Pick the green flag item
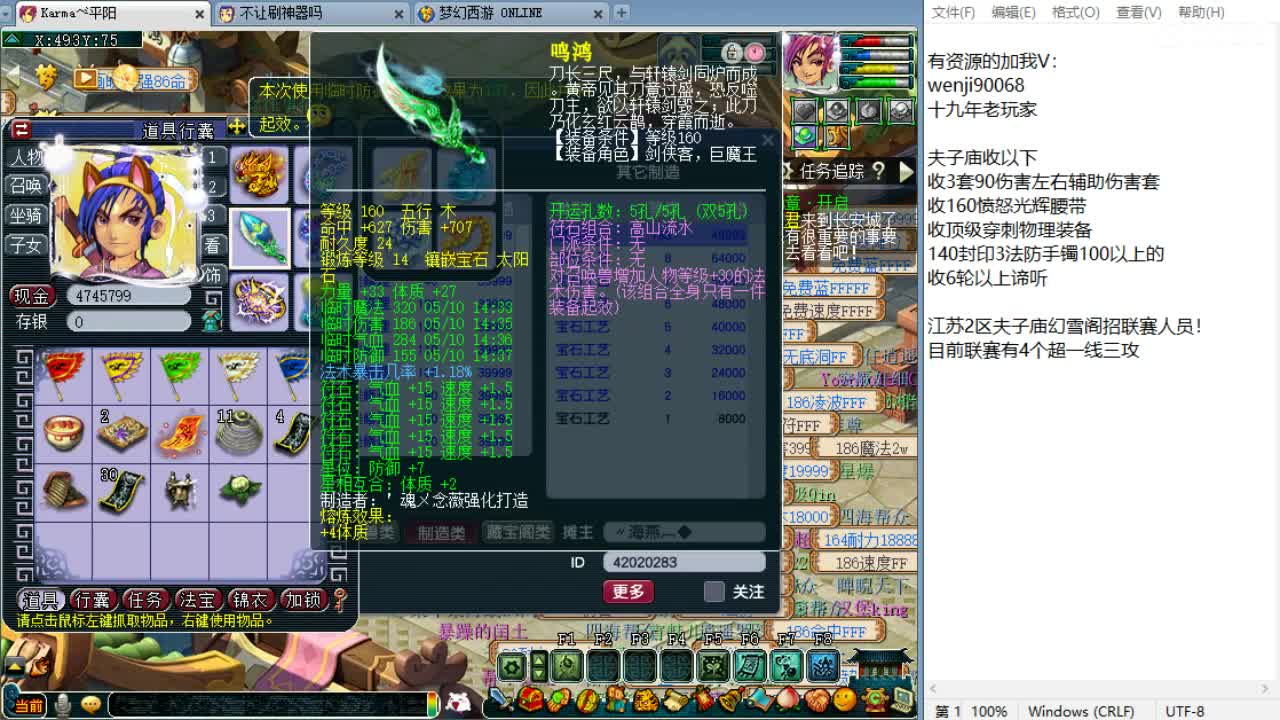The image size is (1280, 720). 180,374
